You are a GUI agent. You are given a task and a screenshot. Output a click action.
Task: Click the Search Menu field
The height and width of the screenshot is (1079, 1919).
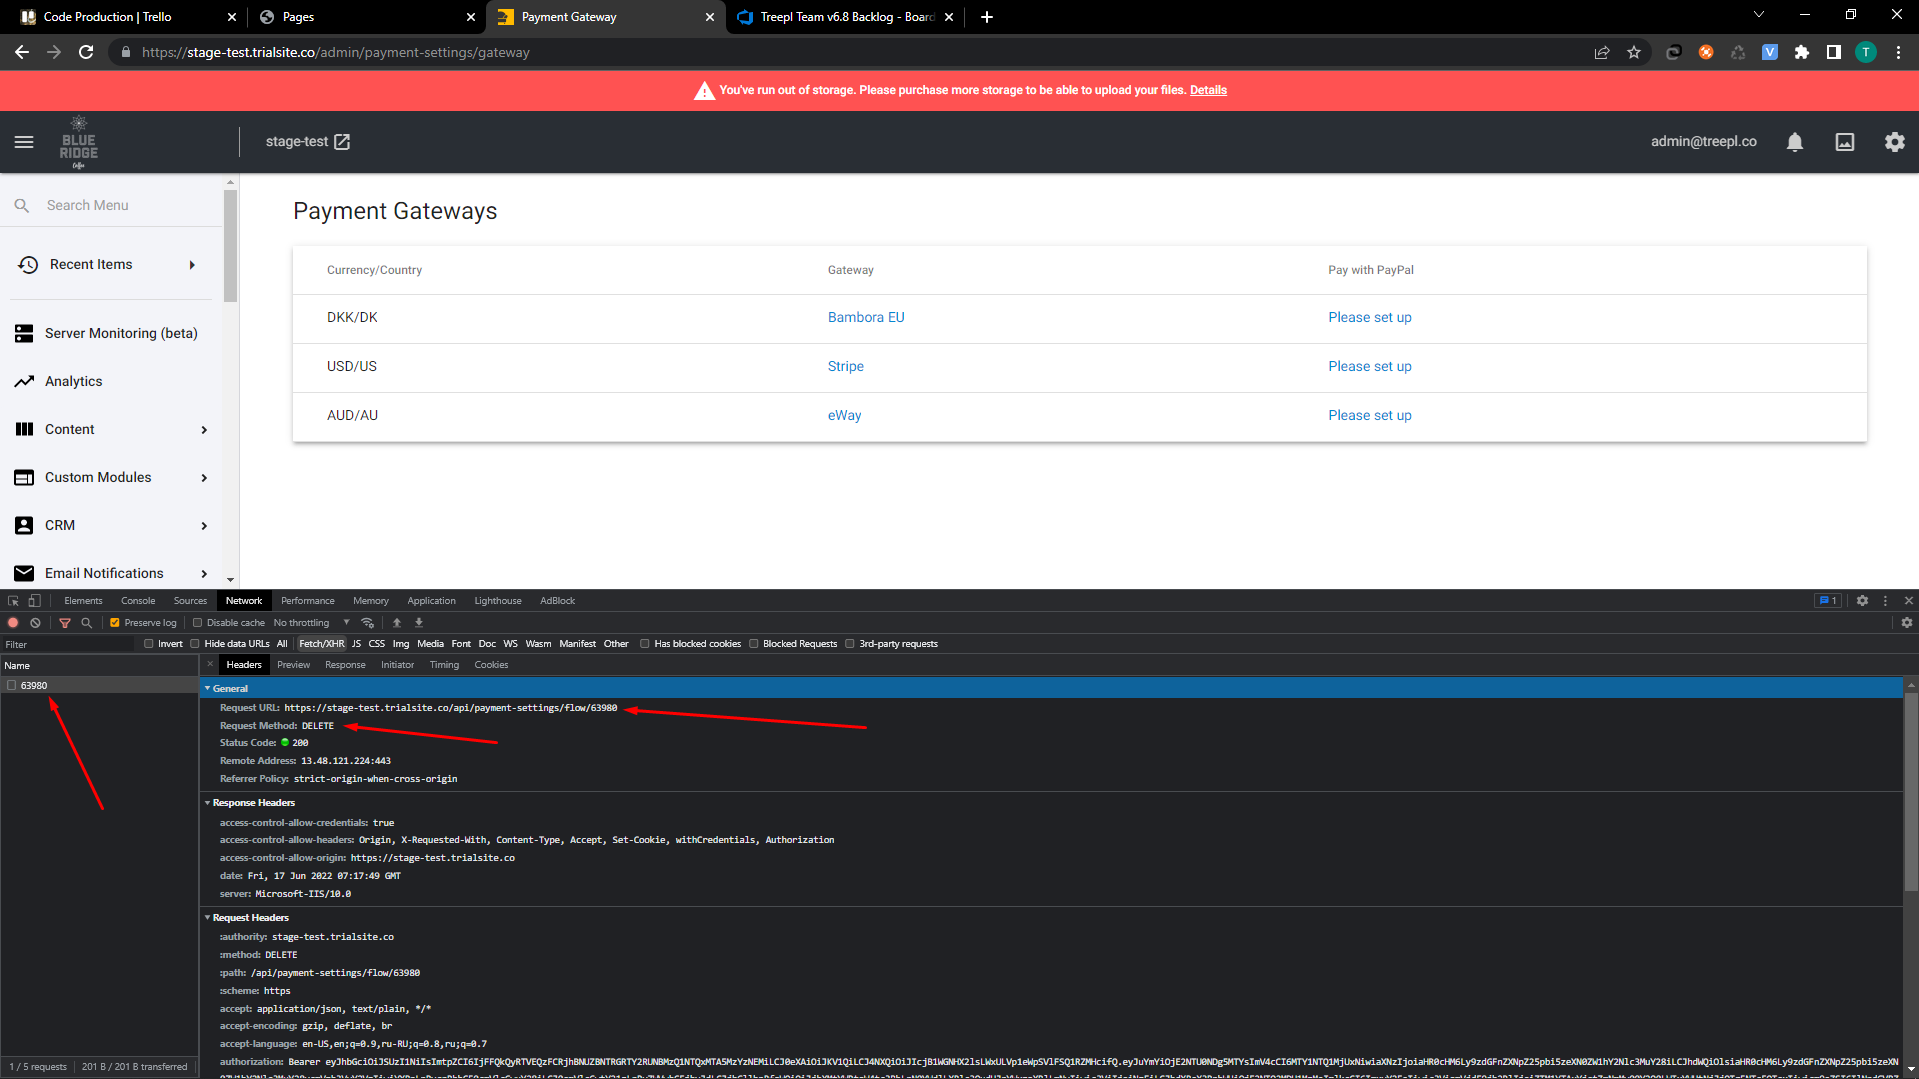tap(112, 205)
